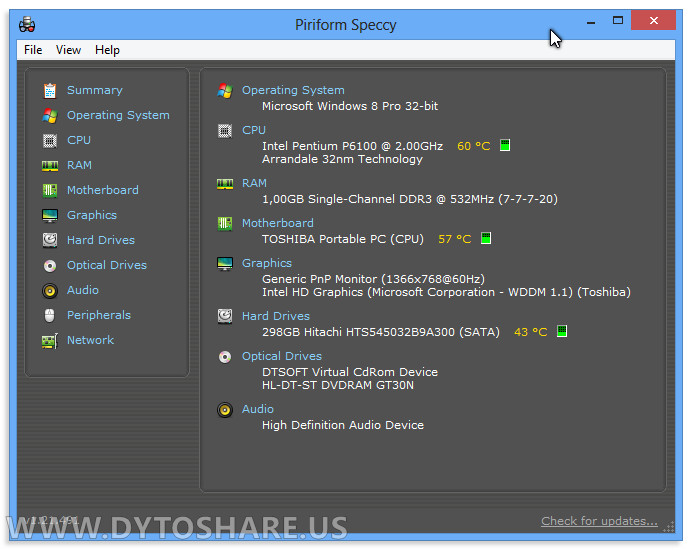Open Motherboard details from sidebar
This screenshot has height=550, width=692.
(x=103, y=190)
